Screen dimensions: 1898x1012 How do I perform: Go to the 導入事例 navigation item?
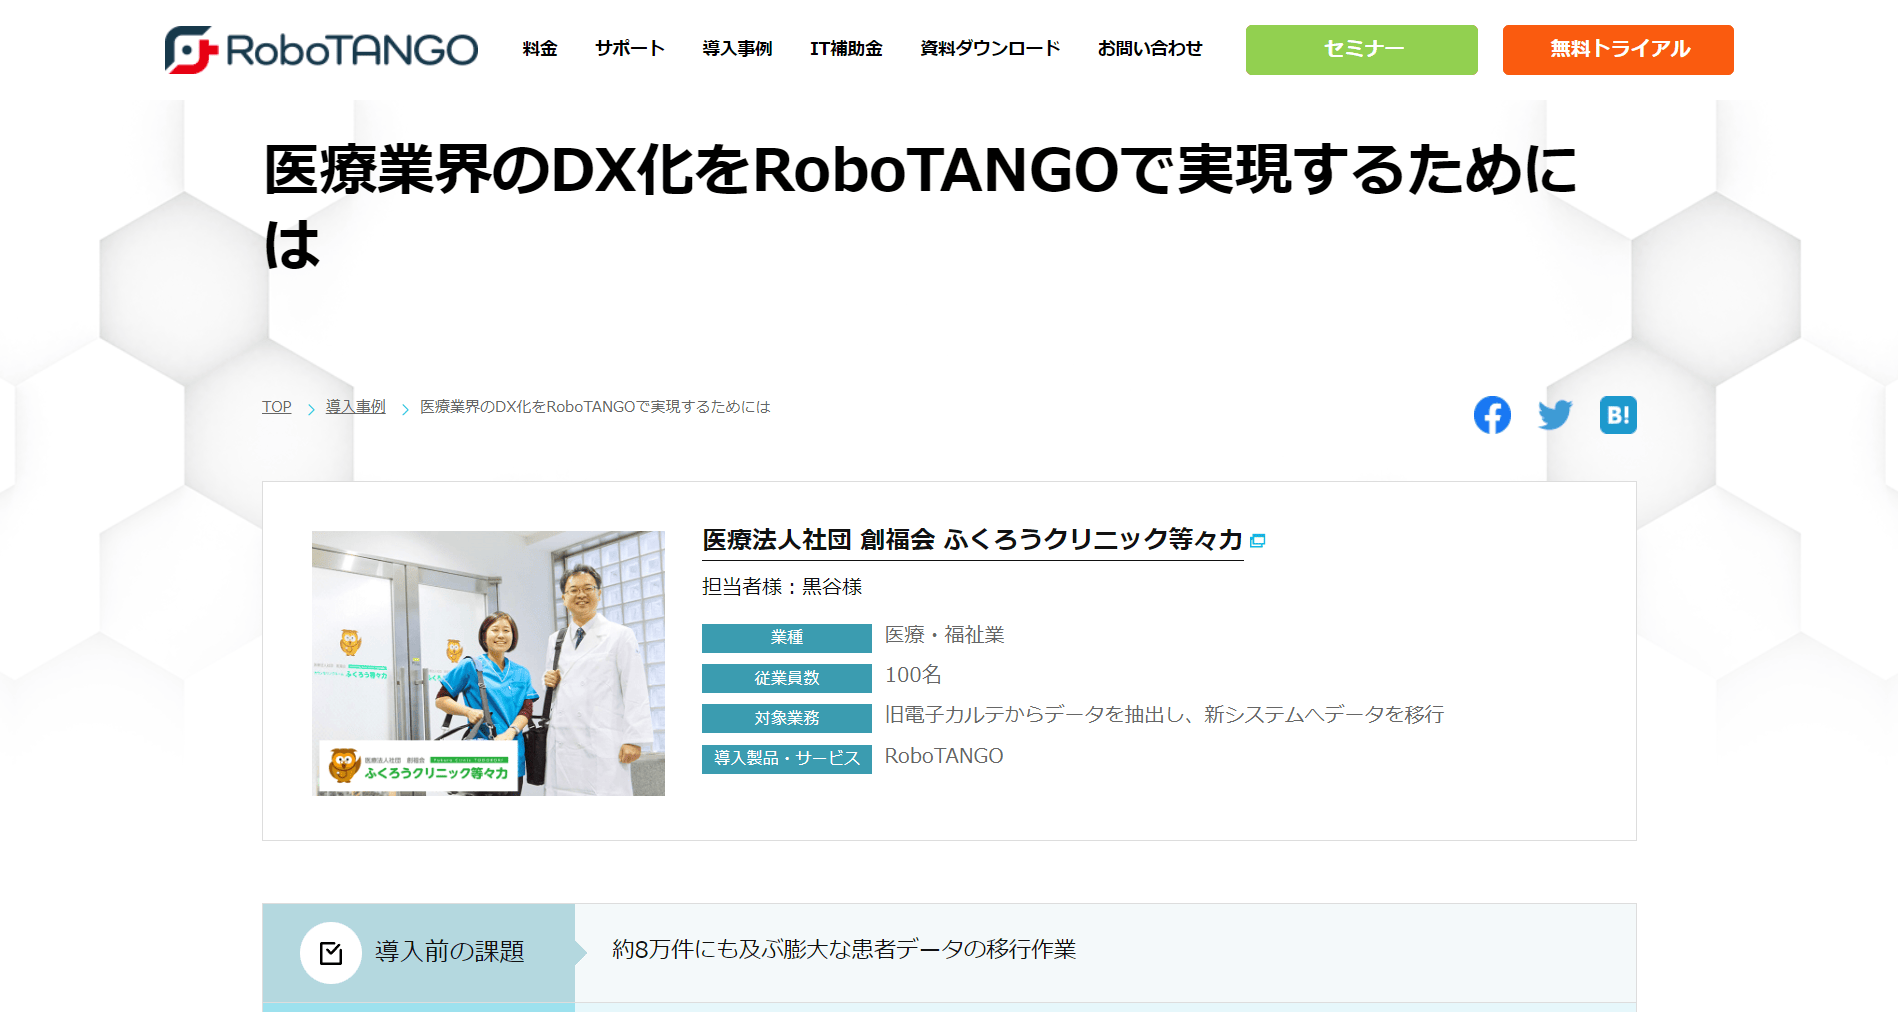point(737,49)
